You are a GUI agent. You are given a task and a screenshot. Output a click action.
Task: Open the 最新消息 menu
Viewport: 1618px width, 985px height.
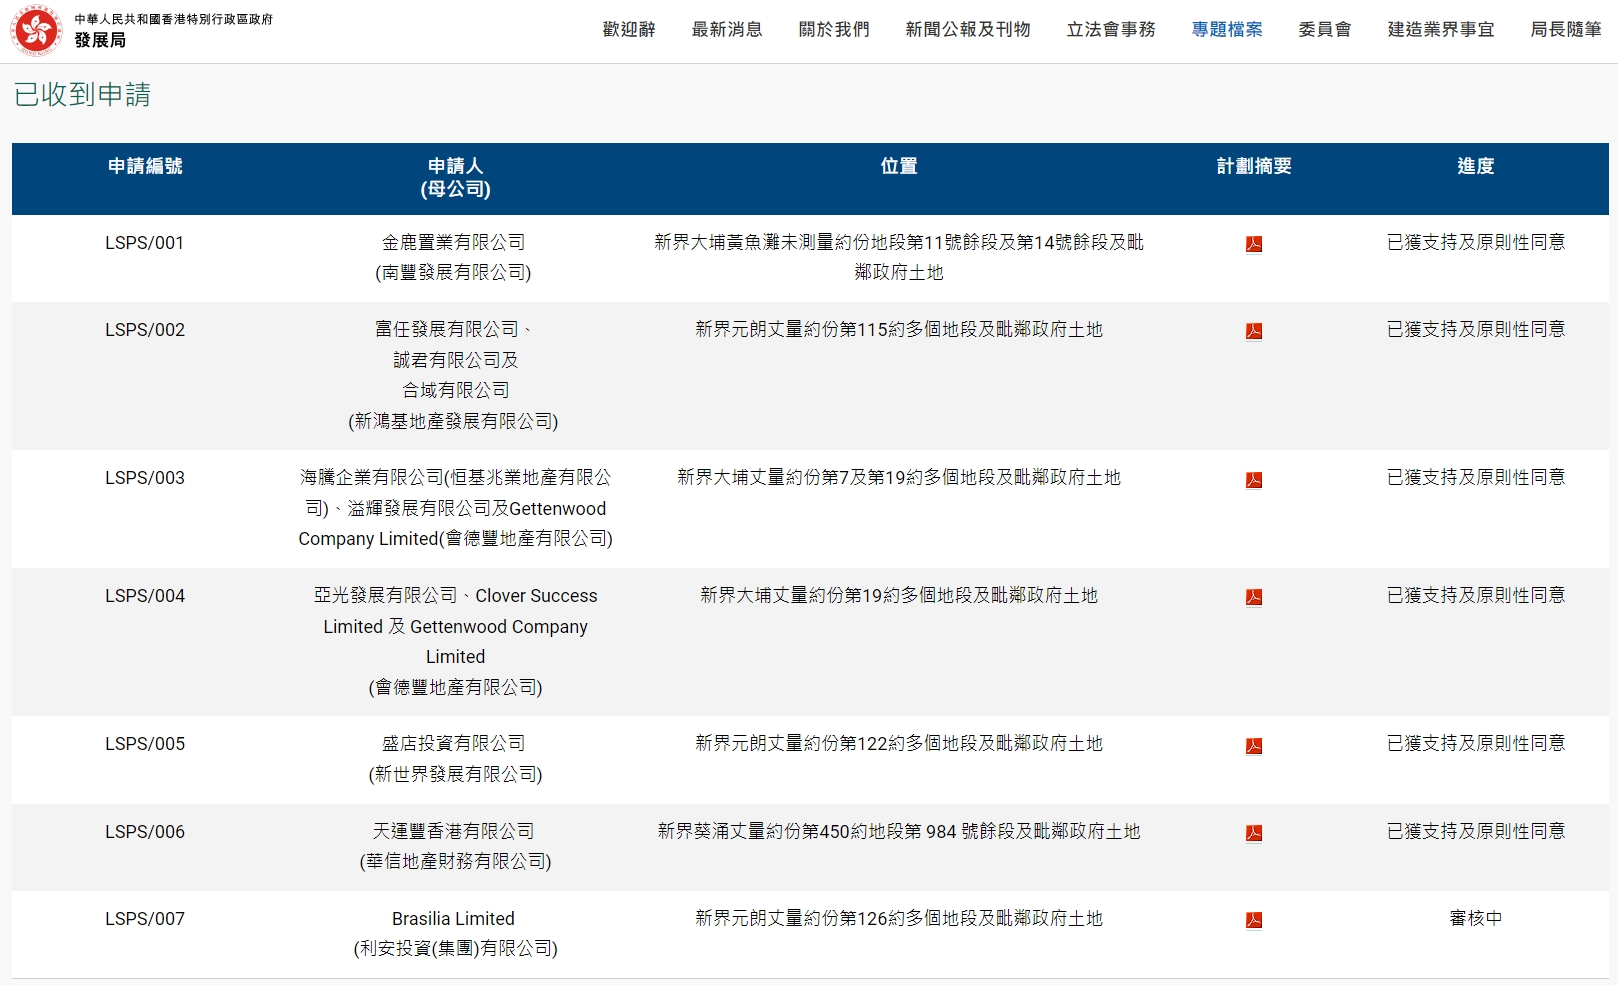727,30
